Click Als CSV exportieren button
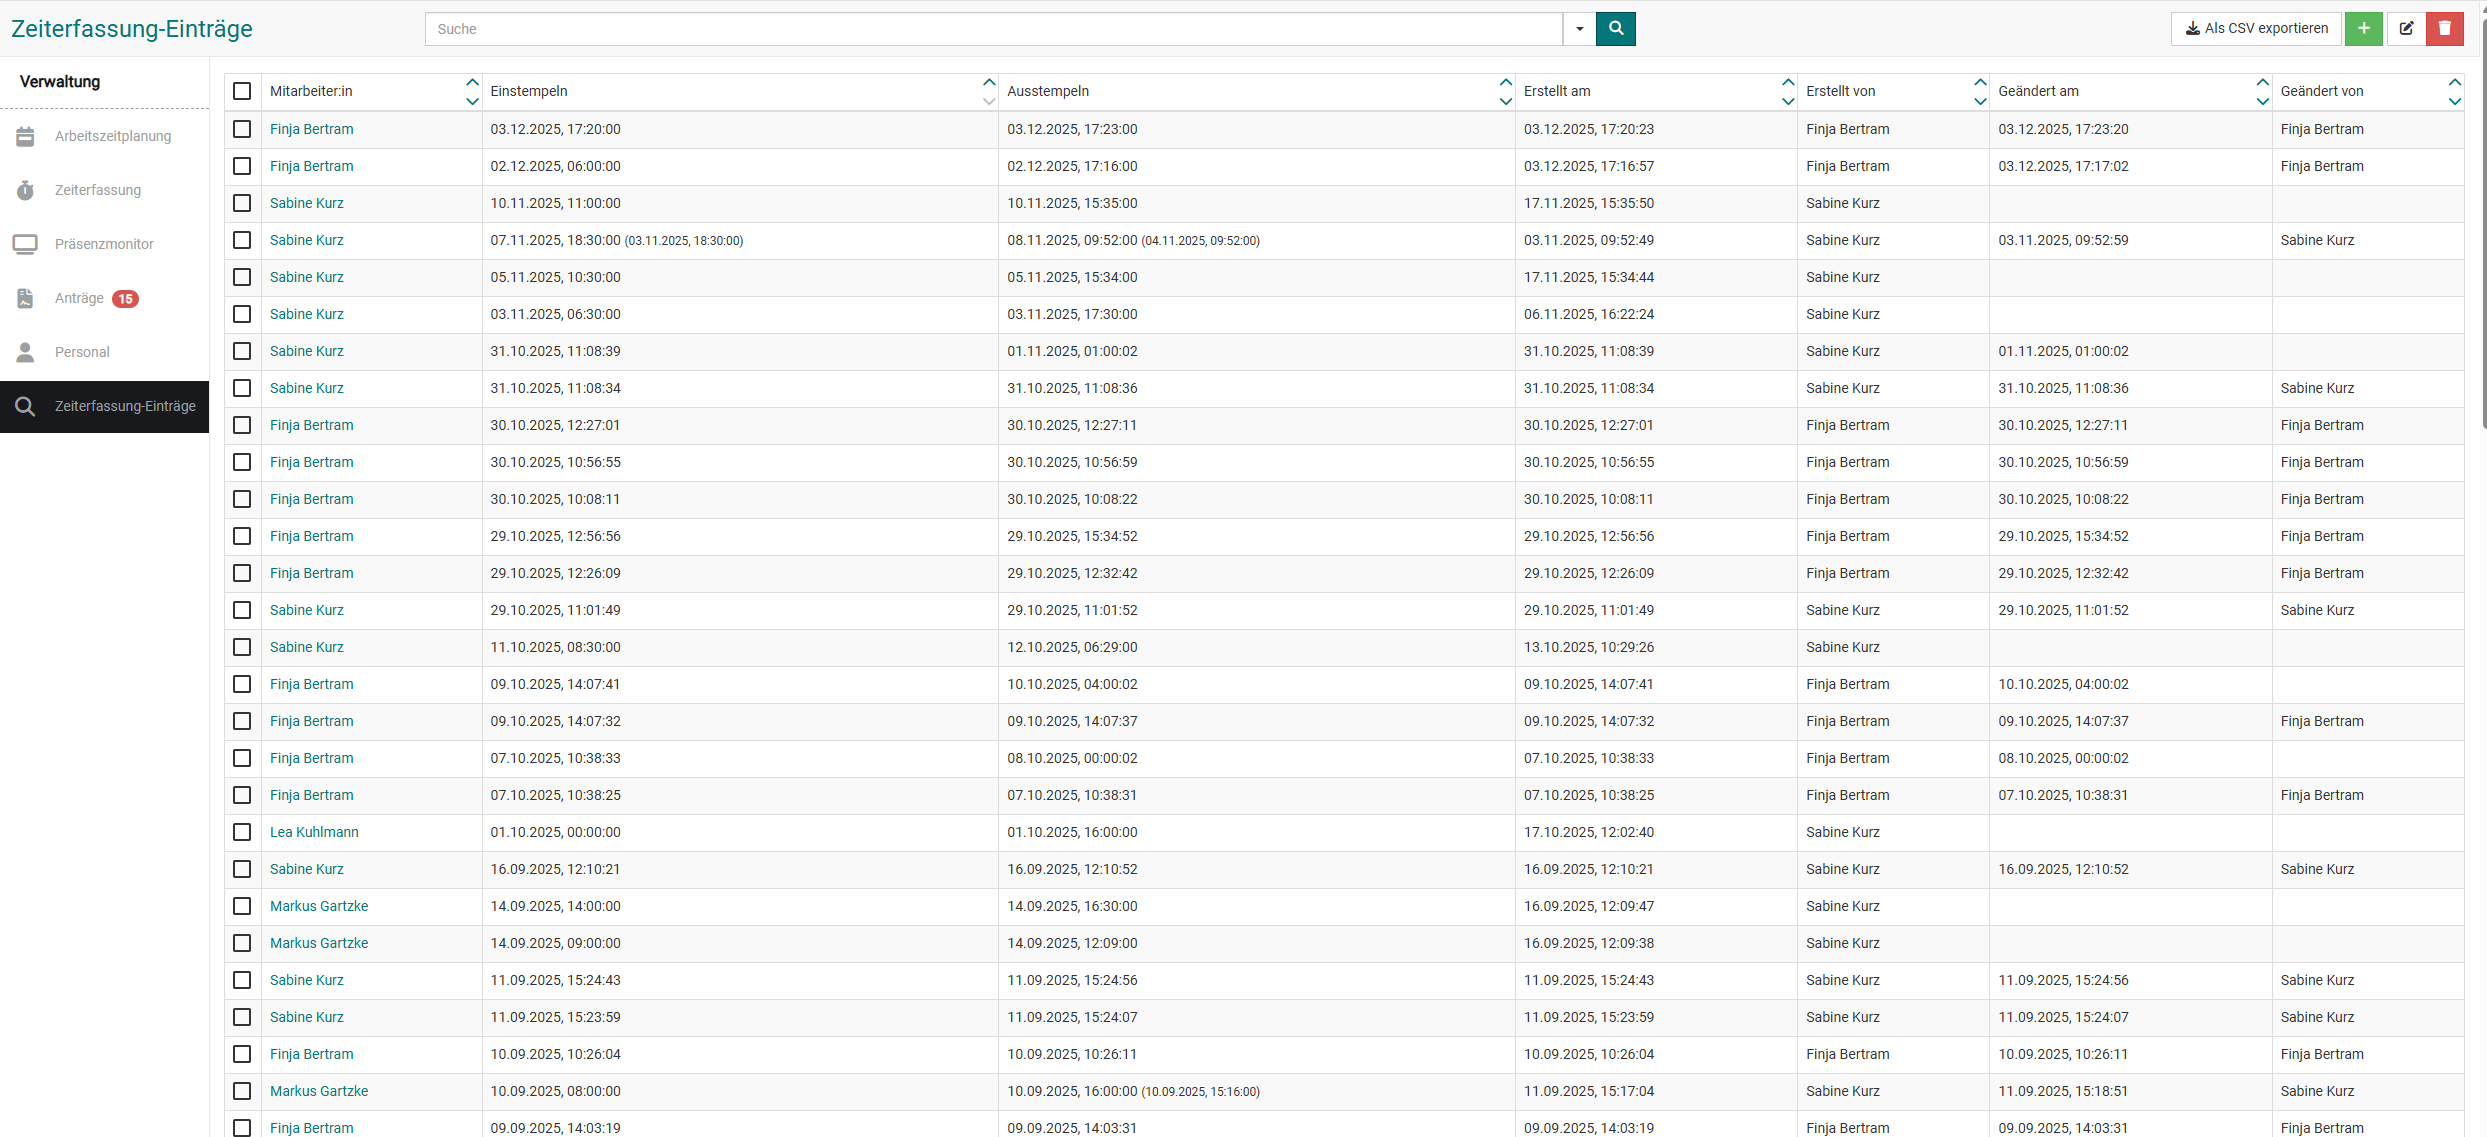2487x1137 pixels. click(x=2255, y=29)
